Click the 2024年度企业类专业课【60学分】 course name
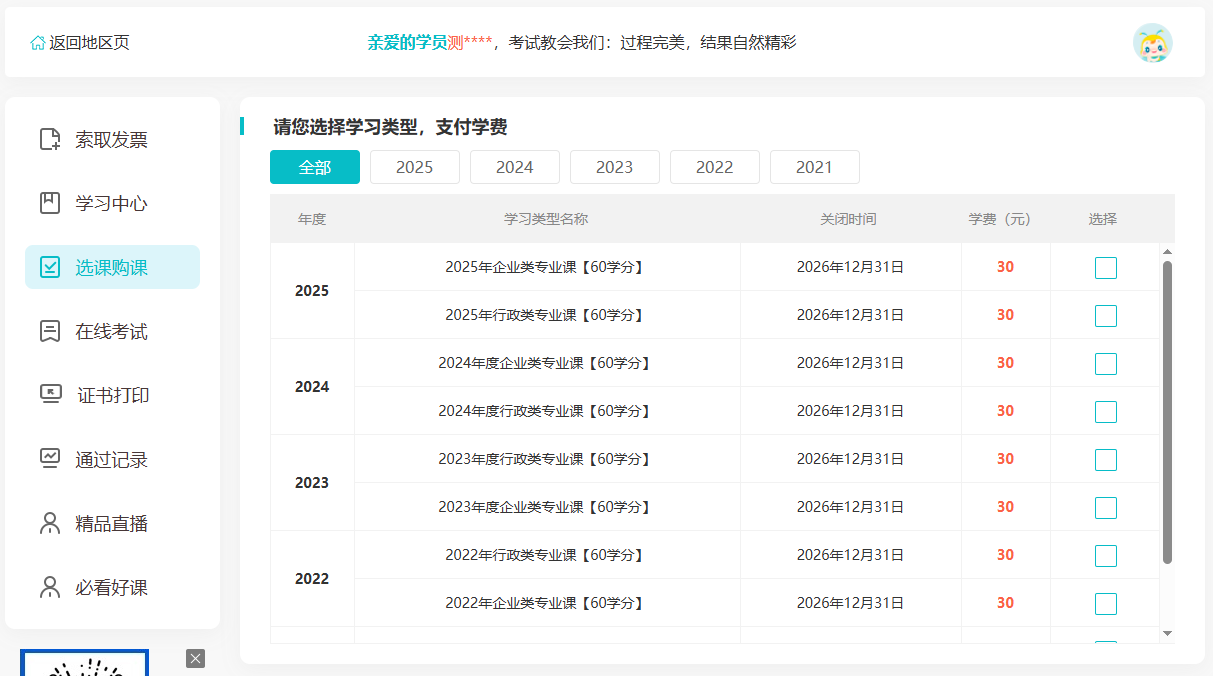Viewport: 1213px width, 676px height. (x=547, y=363)
